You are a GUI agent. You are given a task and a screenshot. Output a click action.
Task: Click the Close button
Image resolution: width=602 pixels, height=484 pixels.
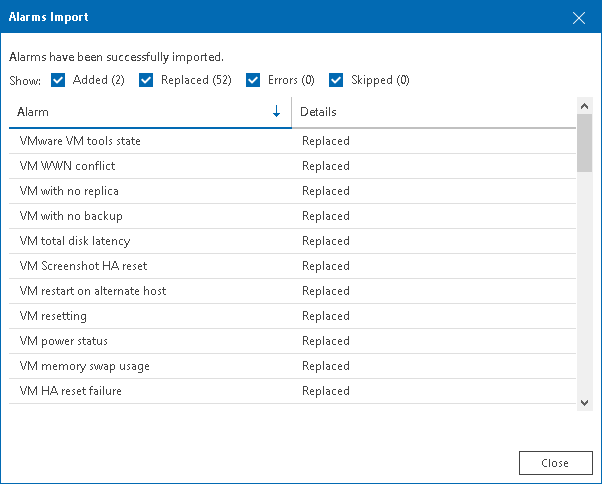556,463
